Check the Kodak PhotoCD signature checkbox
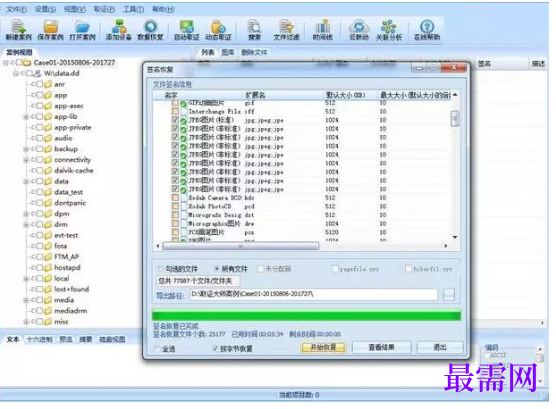The image size is (556, 409). 175,206
